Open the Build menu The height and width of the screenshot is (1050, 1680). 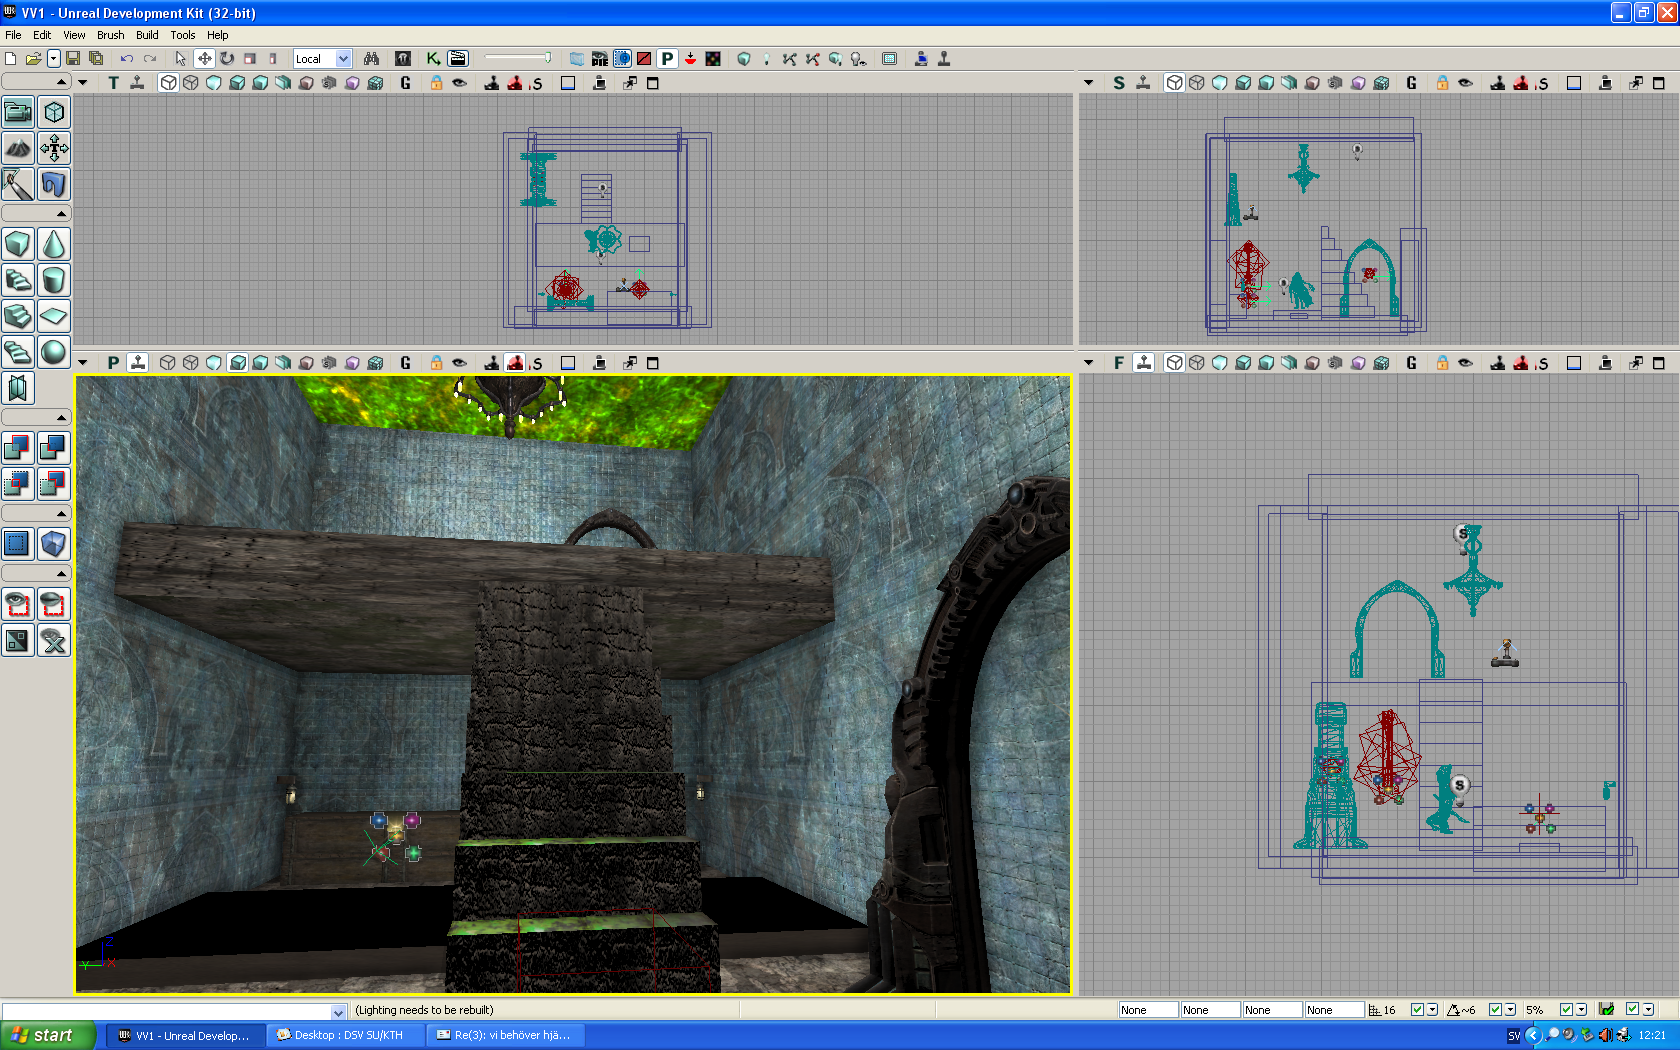147,35
